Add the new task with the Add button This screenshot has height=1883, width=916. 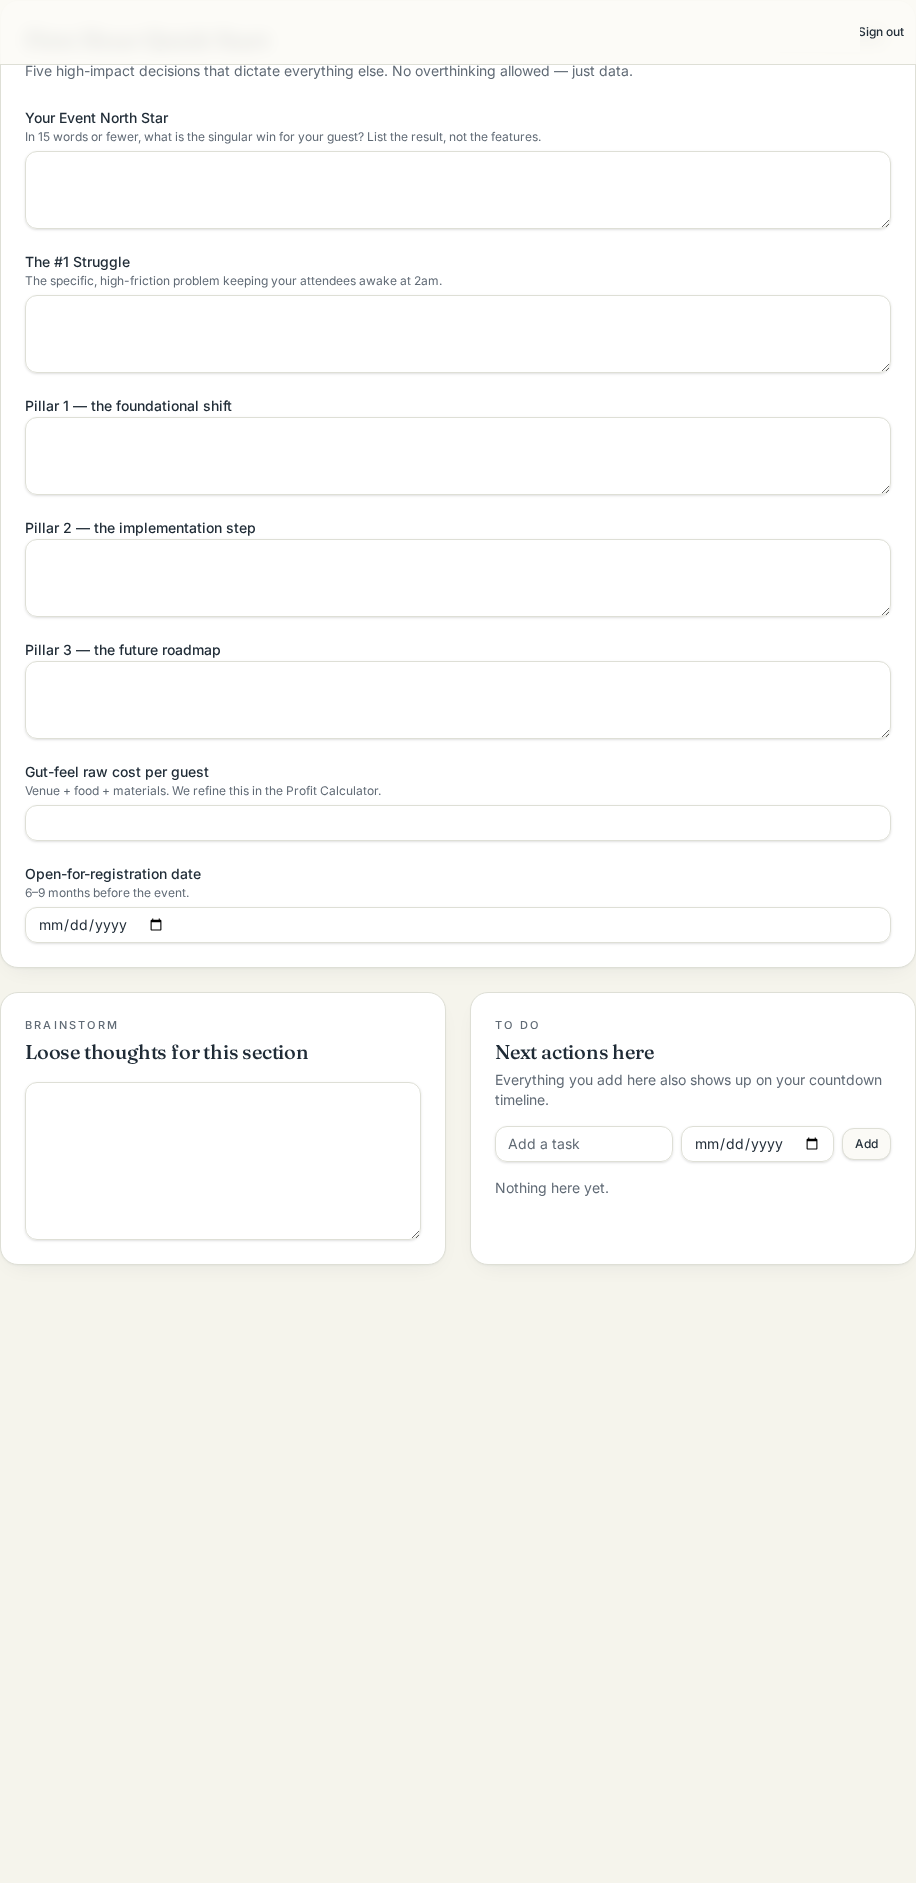866,1144
